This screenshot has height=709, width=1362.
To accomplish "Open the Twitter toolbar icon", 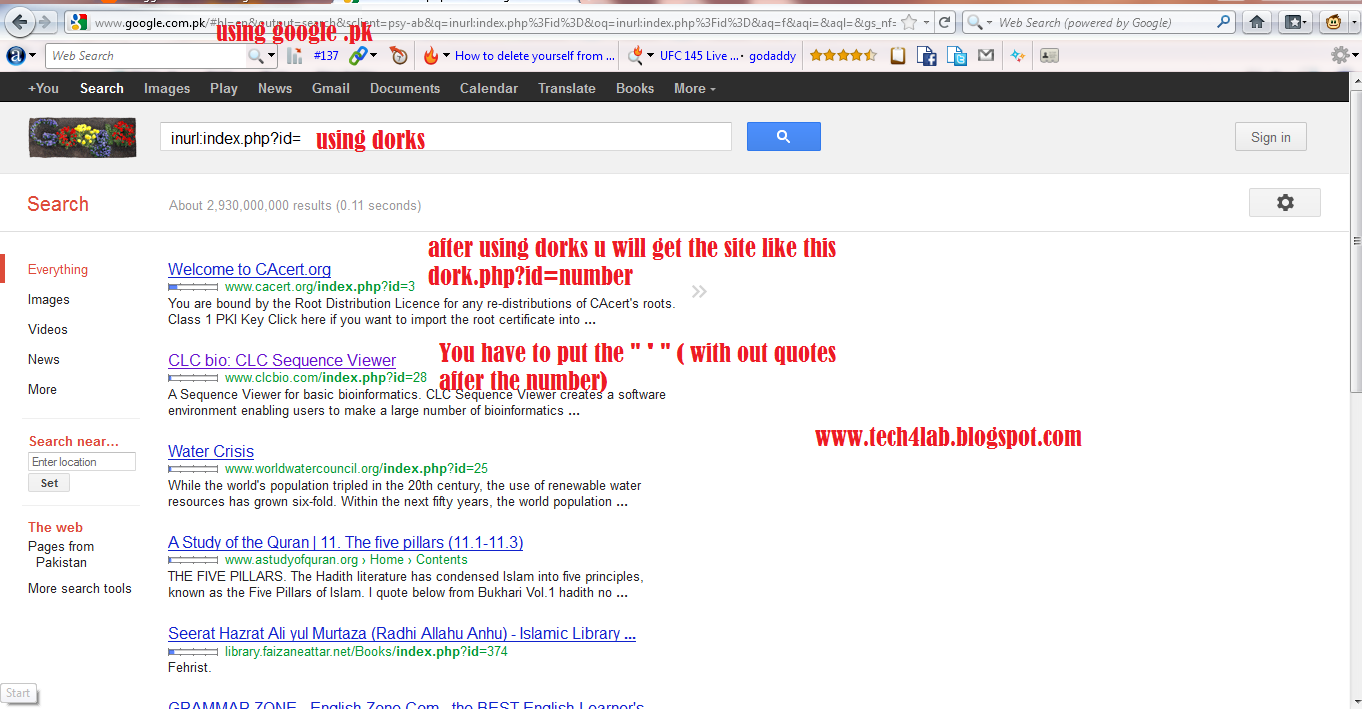I will click(957, 57).
